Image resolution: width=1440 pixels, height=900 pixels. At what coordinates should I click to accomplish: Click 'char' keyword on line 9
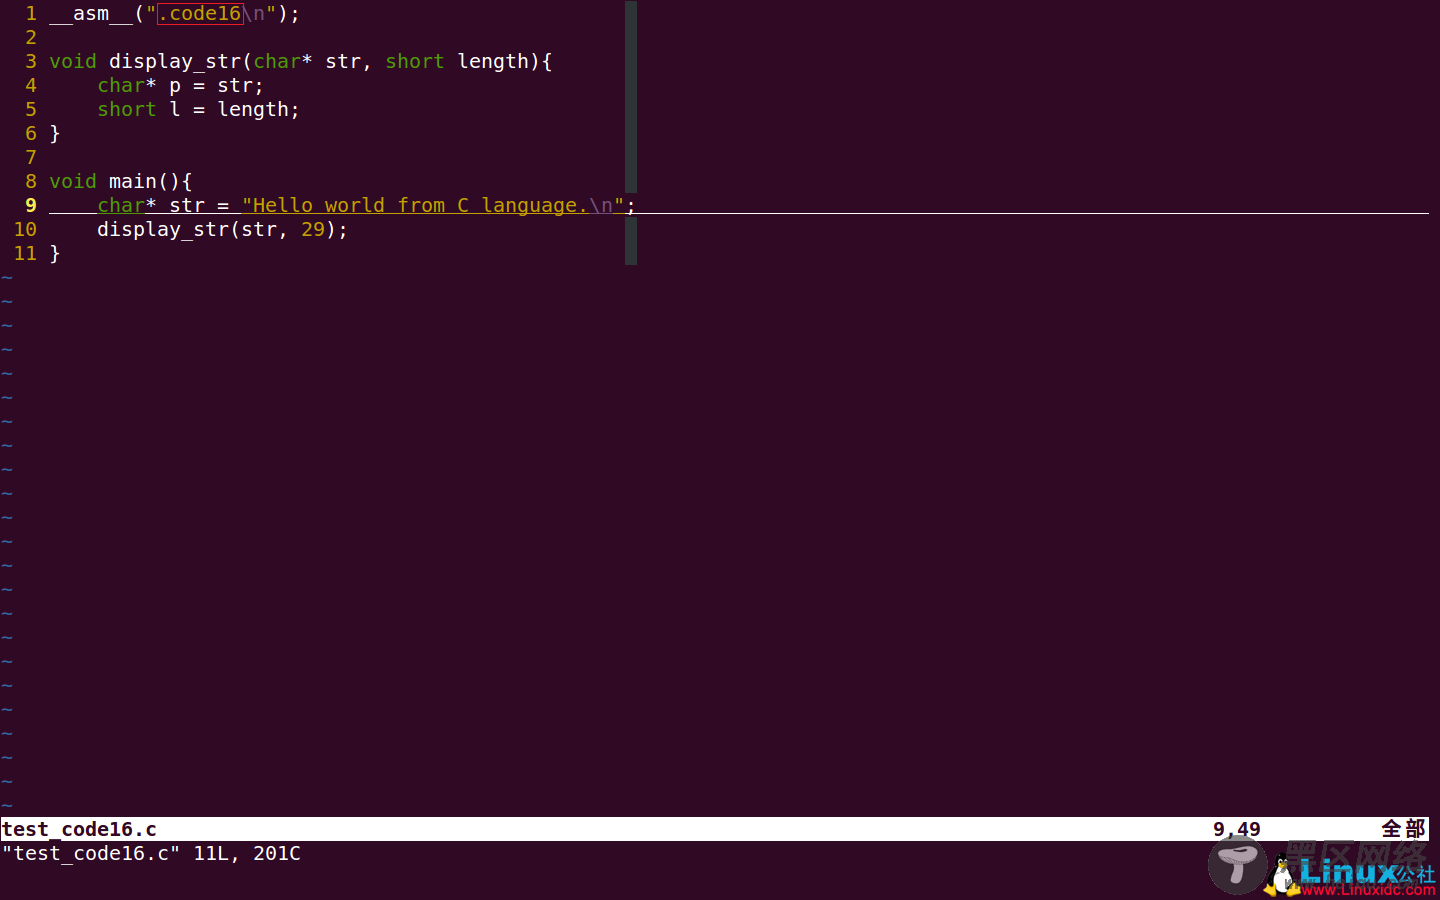pyautogui.click(x=121, y=206)
